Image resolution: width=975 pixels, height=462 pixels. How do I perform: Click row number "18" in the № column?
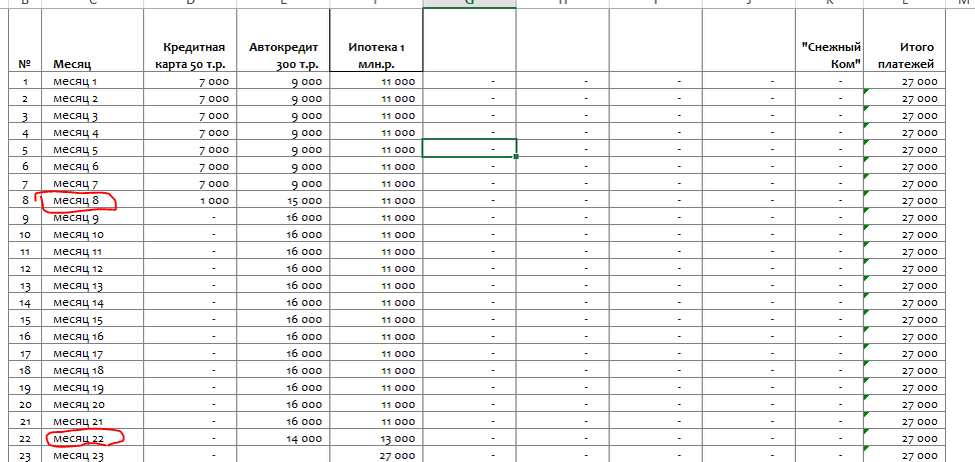click(25, 370)
